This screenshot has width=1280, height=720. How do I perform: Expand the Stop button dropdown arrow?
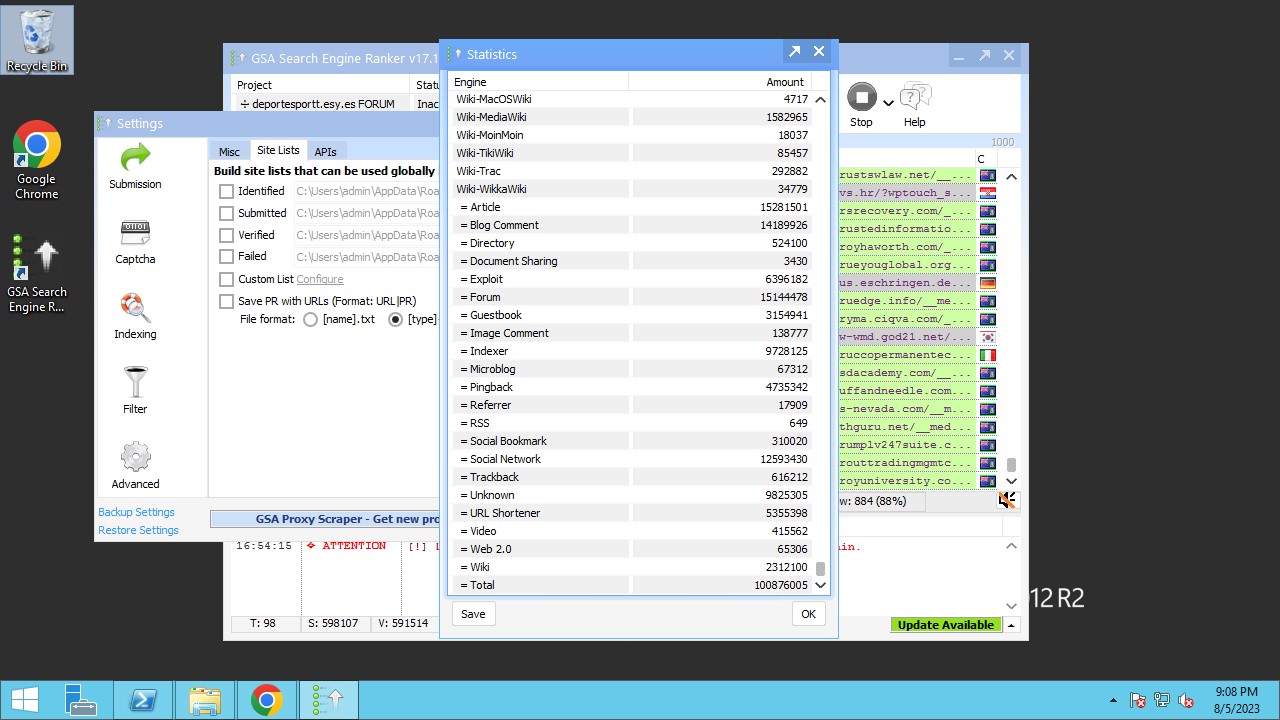(888, 103)
